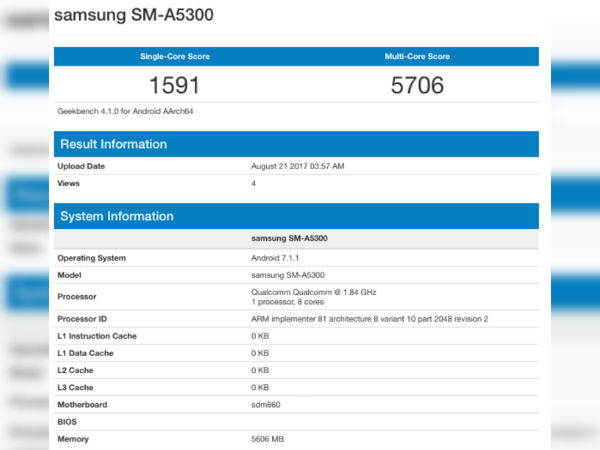Select the BIOS row label

(x=67, y=422)
